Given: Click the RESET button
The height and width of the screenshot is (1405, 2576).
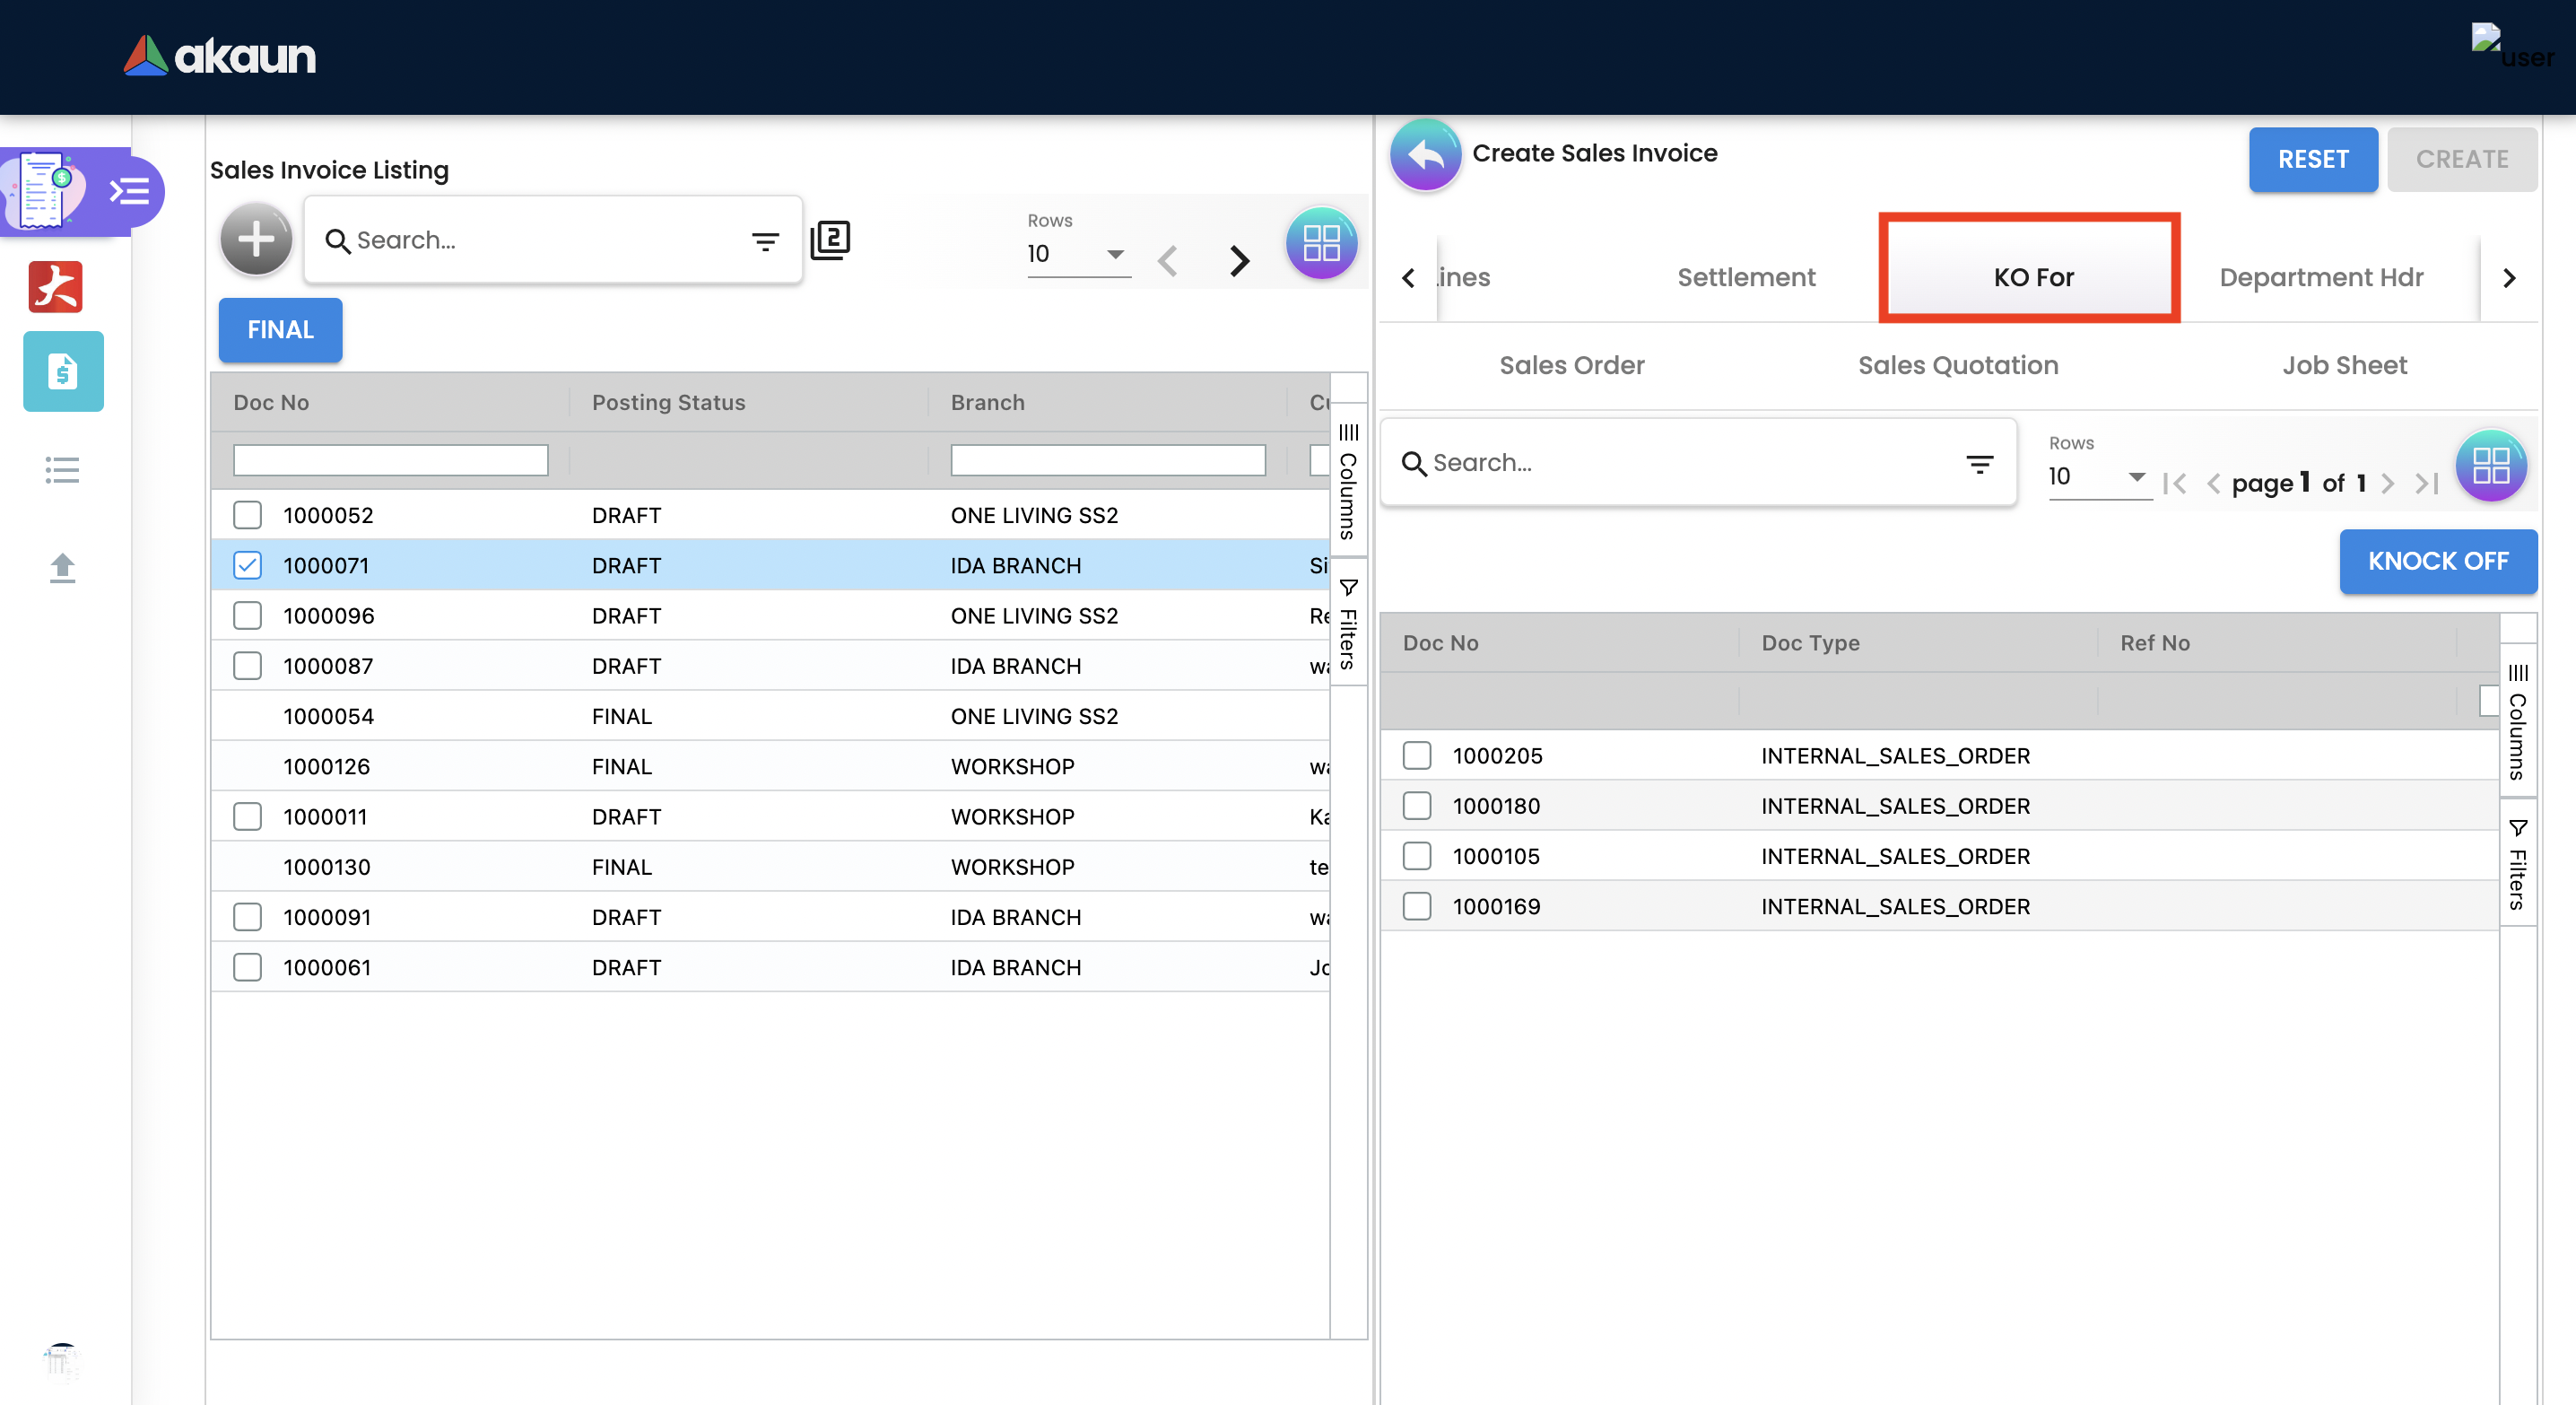Looking at the screenshot, I should (x=2312, y=159).
